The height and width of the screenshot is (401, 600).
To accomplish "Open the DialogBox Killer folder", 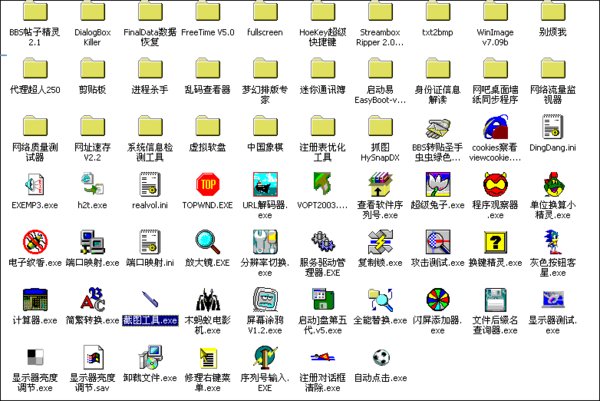I will (x=92, y=11).
